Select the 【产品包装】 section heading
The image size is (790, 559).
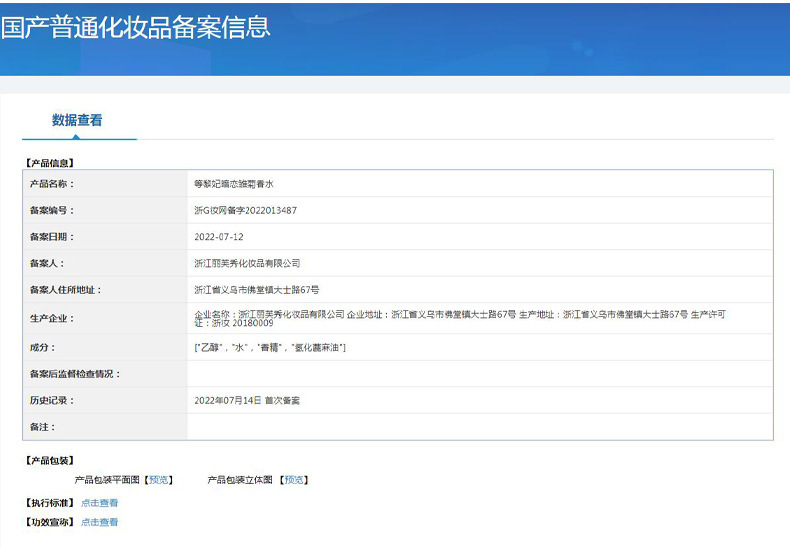tap(50, 460)
